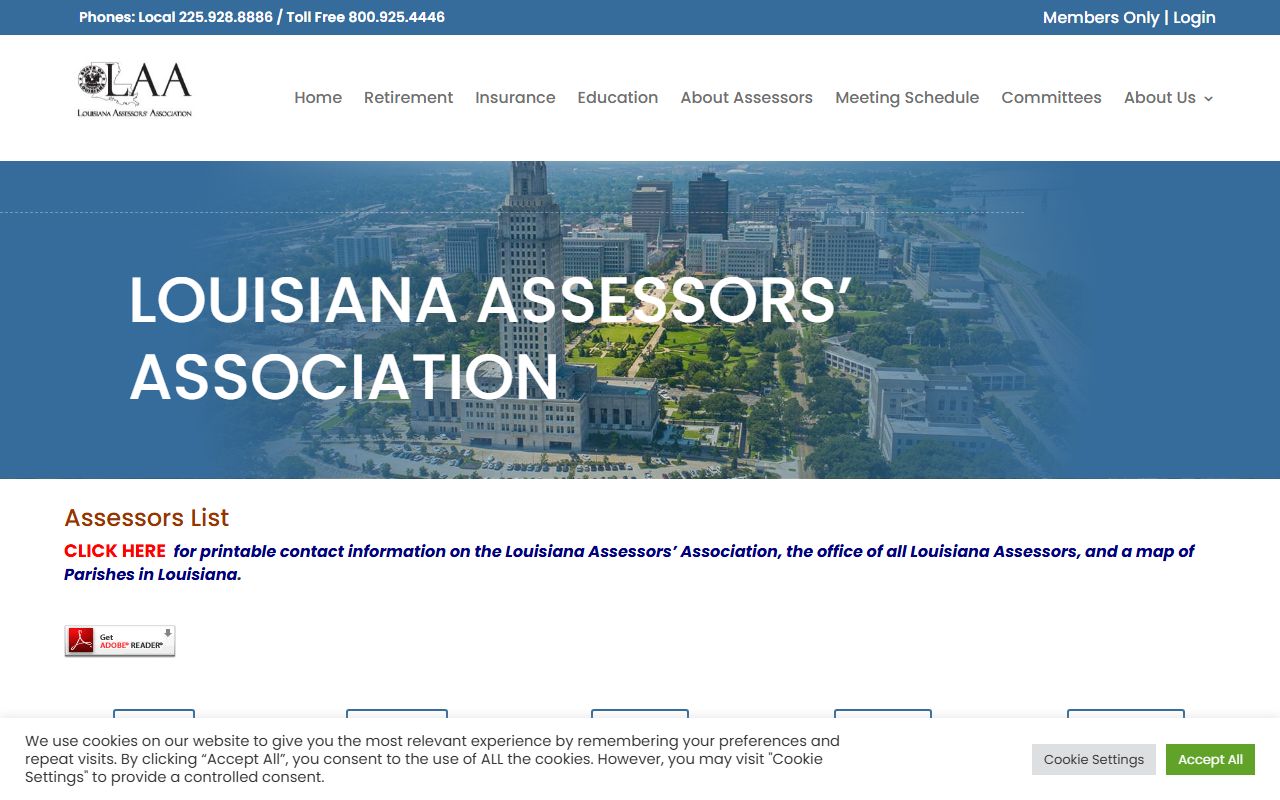Go to the Retirement page
Screen dimensions: 1280x800
[x=408, y=97]
